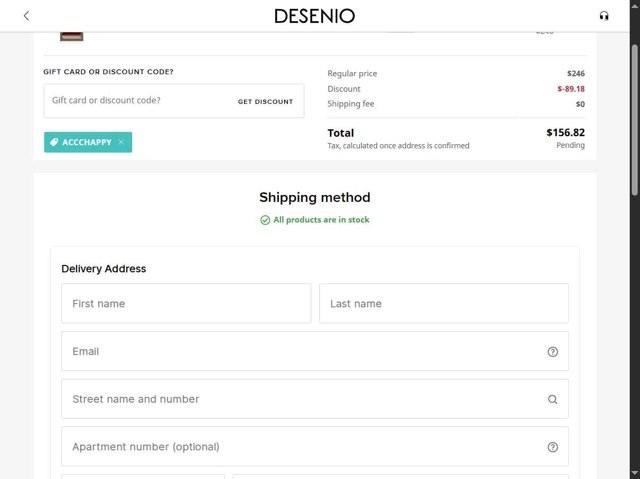Click the Last name field
The height and width of the screenshot is (479, 640).
pyautogui.click(x=444, y=303)
